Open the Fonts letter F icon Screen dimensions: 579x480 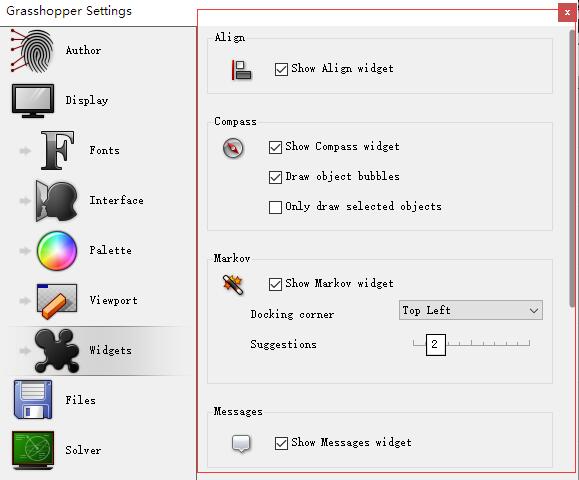tap(57, 150)
